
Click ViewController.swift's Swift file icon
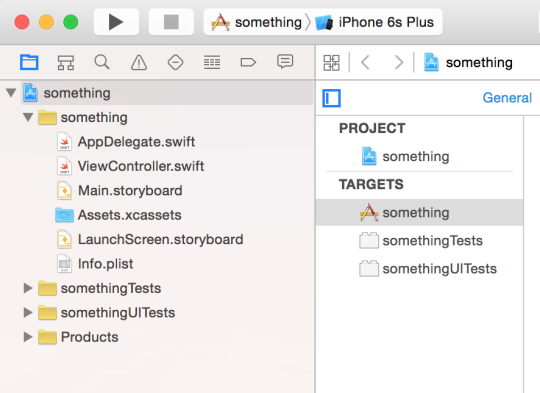(x=64, y=166)
